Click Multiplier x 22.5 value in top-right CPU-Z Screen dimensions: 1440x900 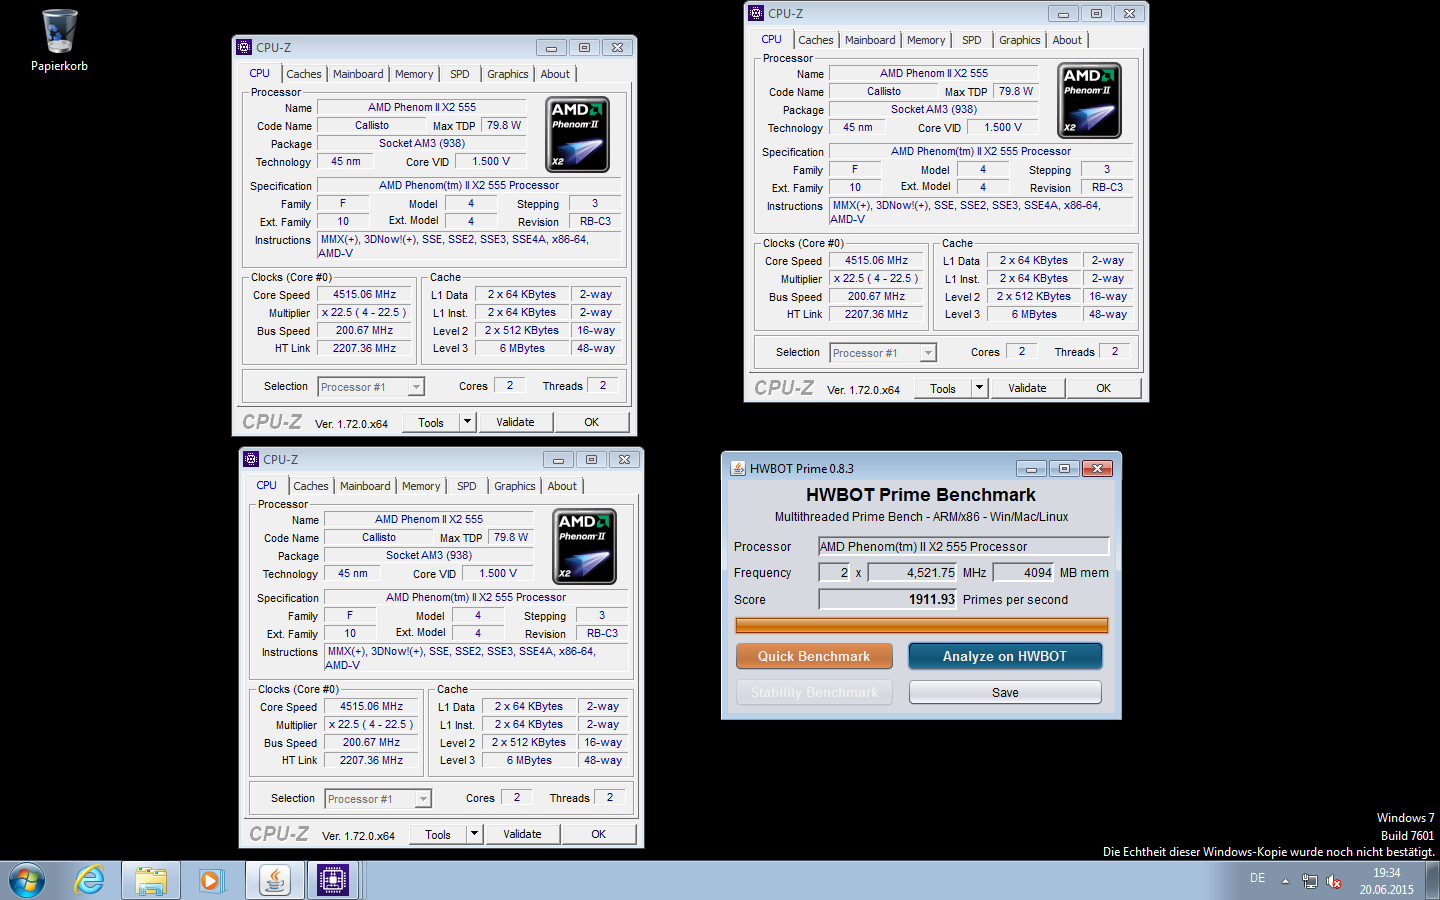[x=876, y=278]
